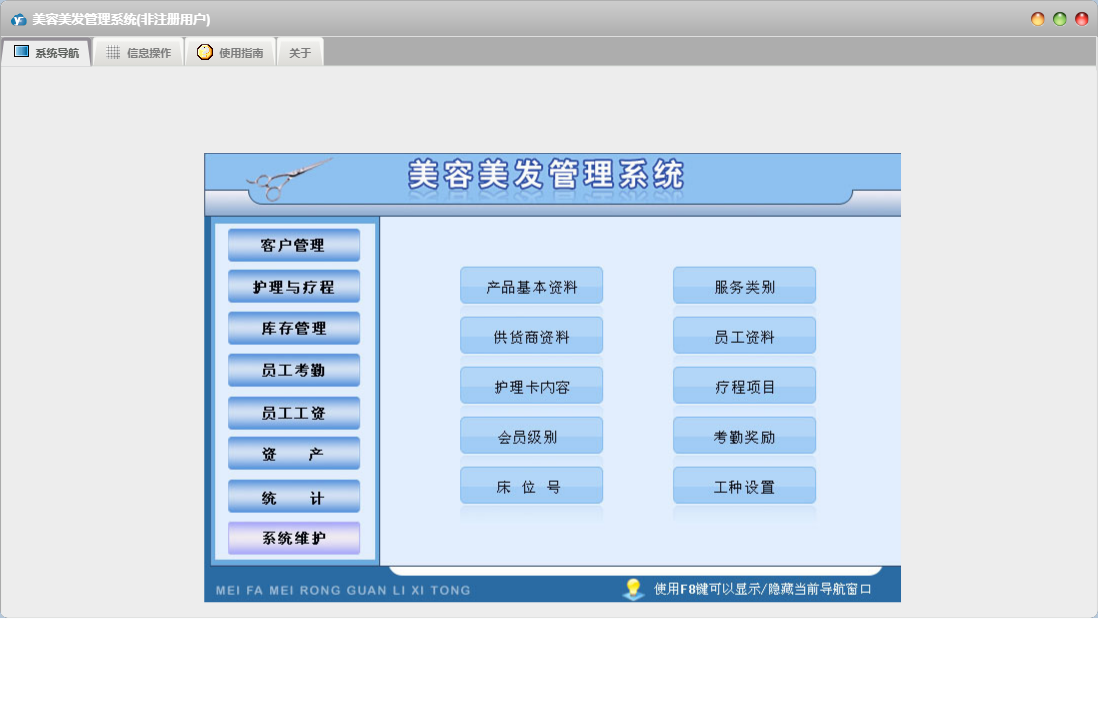Screen dimensions: 1098x719
Task: Open the 系统导航 tab
Action: pyautogui.click(x=46, y=53)
